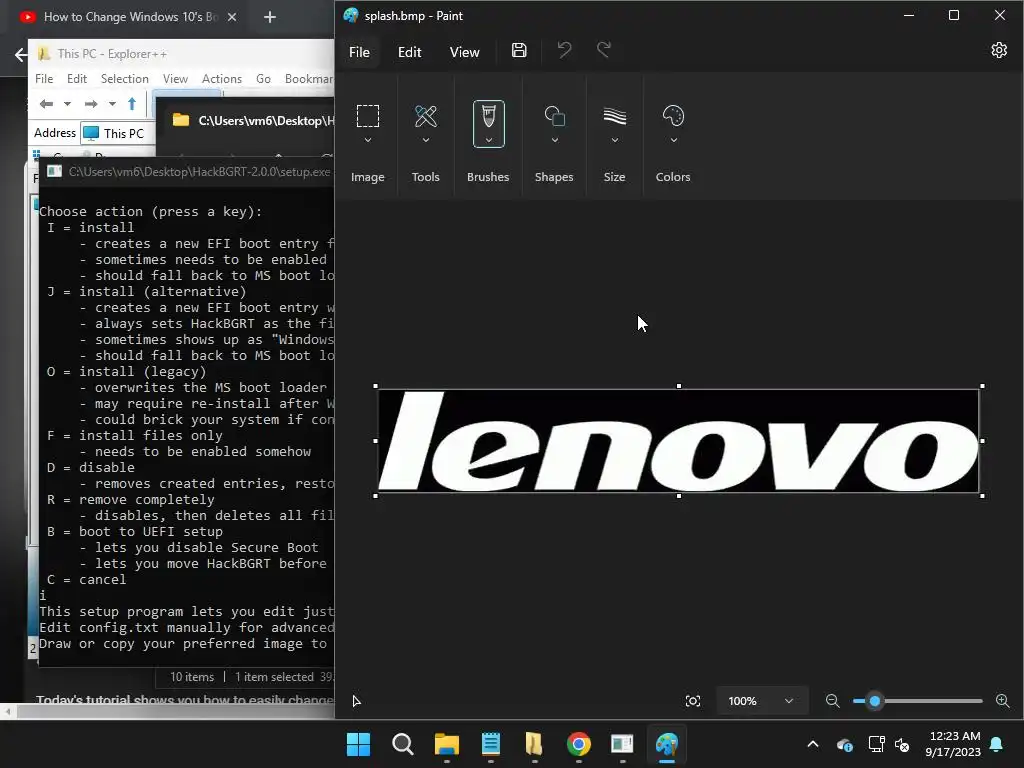This screenshot has height=768, width=1024.
Task: Open the Go menu in Explorer++
Action: click(x=263, y=78)
